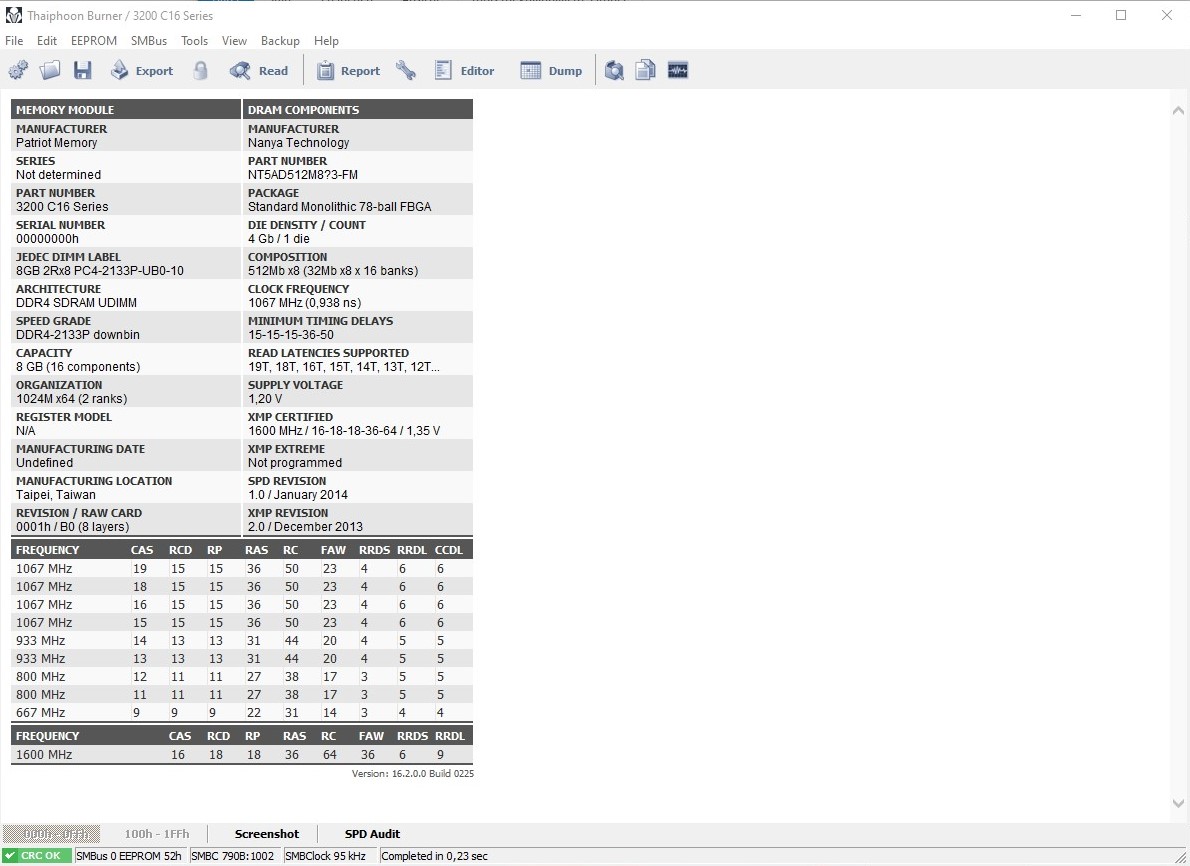Open the Tools menu

coord(194,41)
